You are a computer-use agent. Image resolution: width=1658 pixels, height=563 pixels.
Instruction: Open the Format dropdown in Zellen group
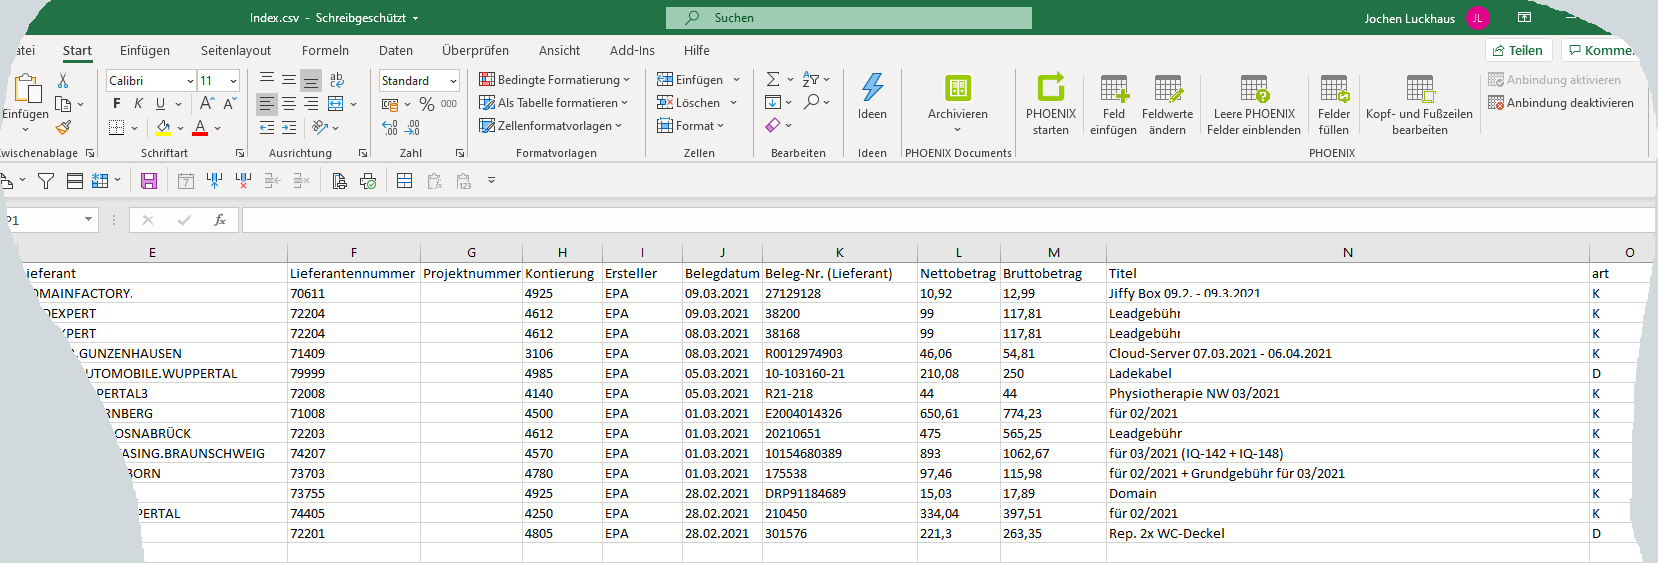coord(691,126)
